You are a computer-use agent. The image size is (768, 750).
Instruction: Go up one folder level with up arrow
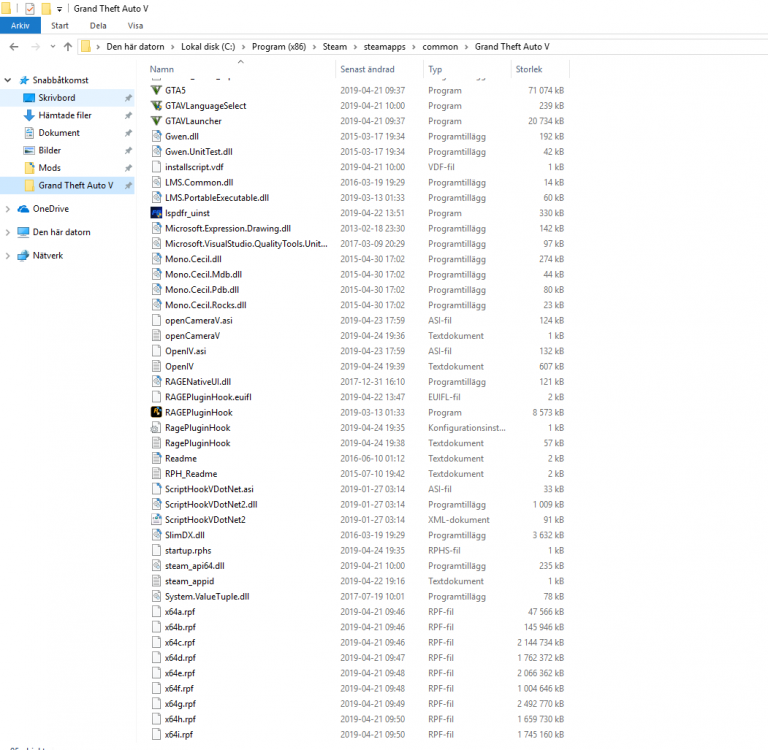tap(68, 47)
